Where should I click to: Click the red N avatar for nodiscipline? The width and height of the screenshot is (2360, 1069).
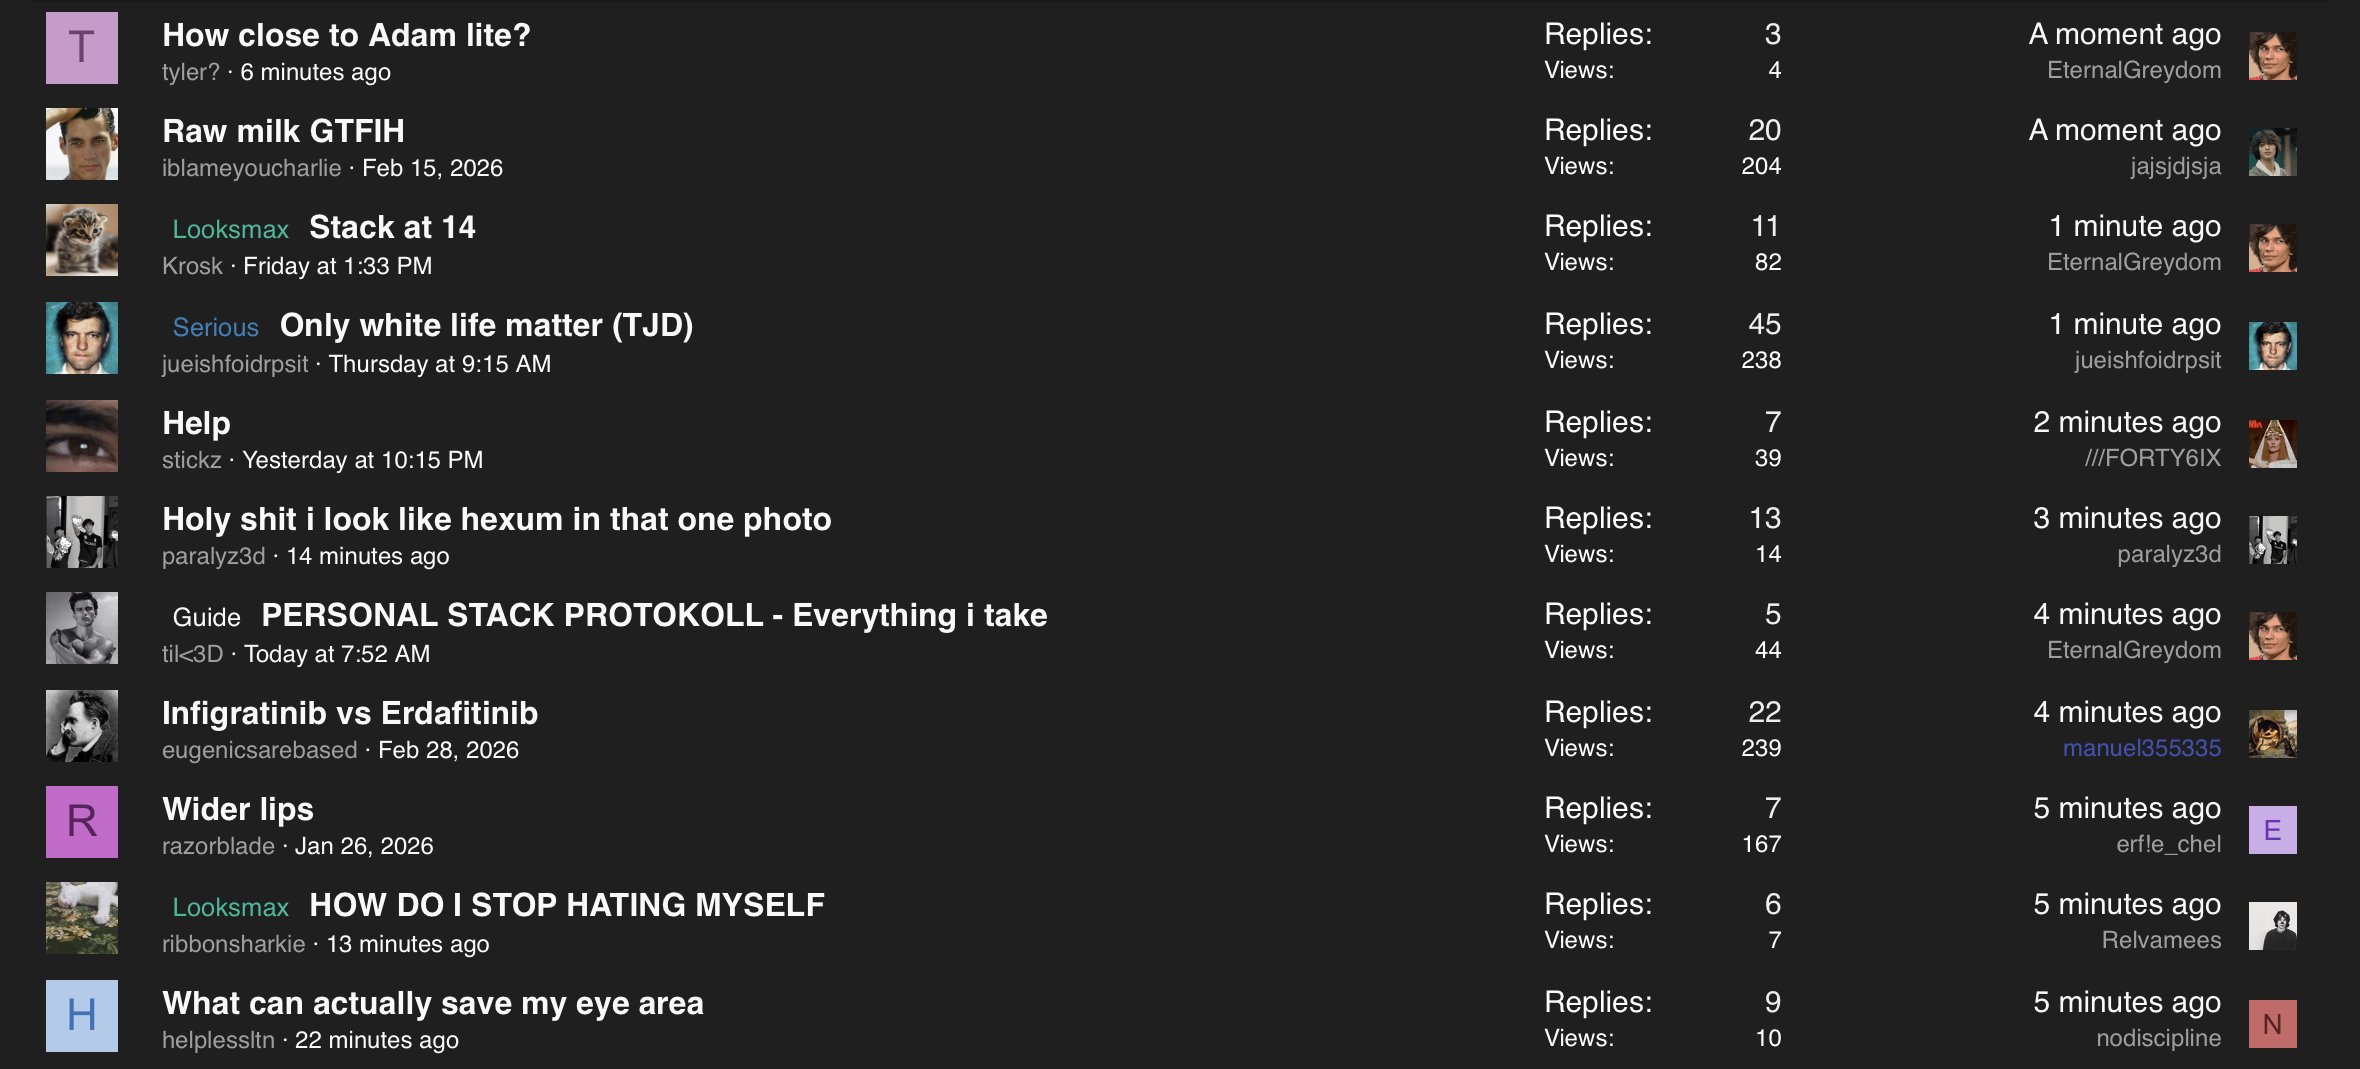pyautogui.click(x=2272, y=1024)
